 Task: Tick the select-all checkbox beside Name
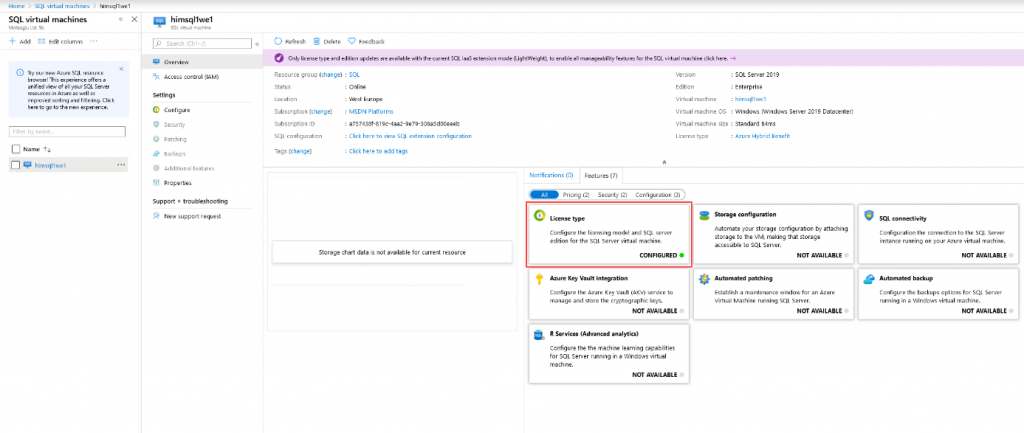tap(16, 149)
